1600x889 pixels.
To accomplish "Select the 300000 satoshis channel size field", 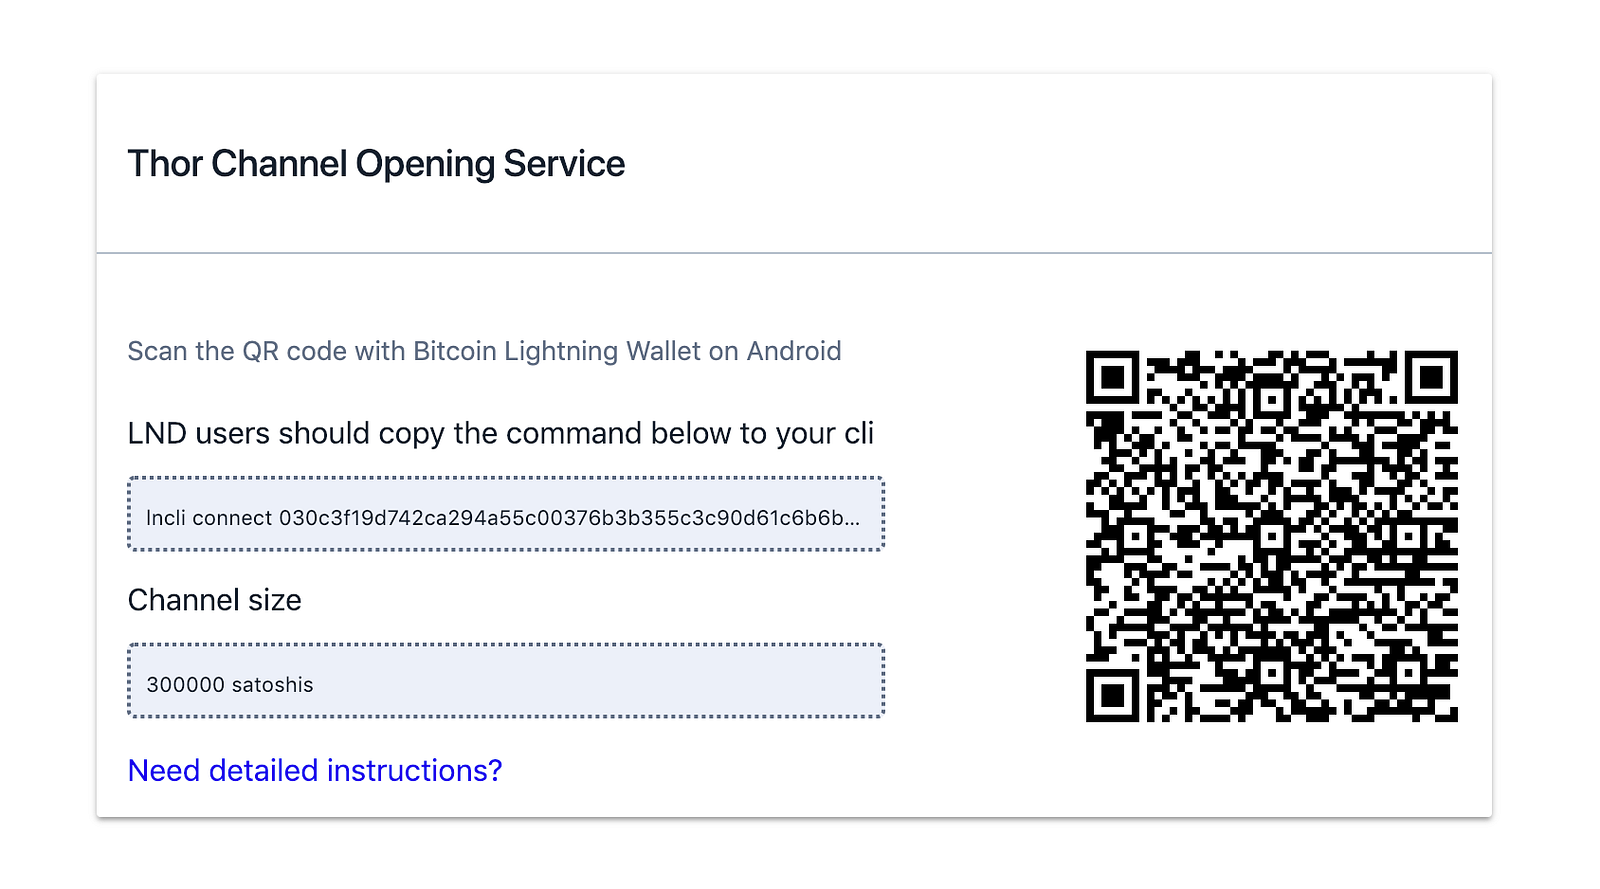I will coord(506,681).
